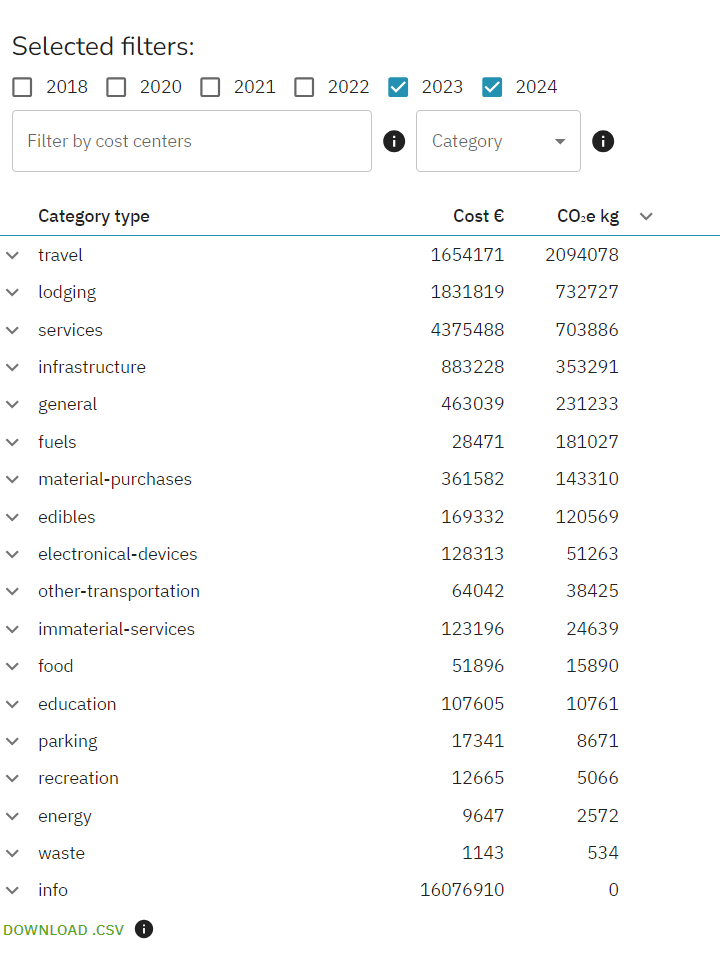The width and height of the screenshot is (720, 953).
Task: Expand the info category row
Action: coord(13,890)
